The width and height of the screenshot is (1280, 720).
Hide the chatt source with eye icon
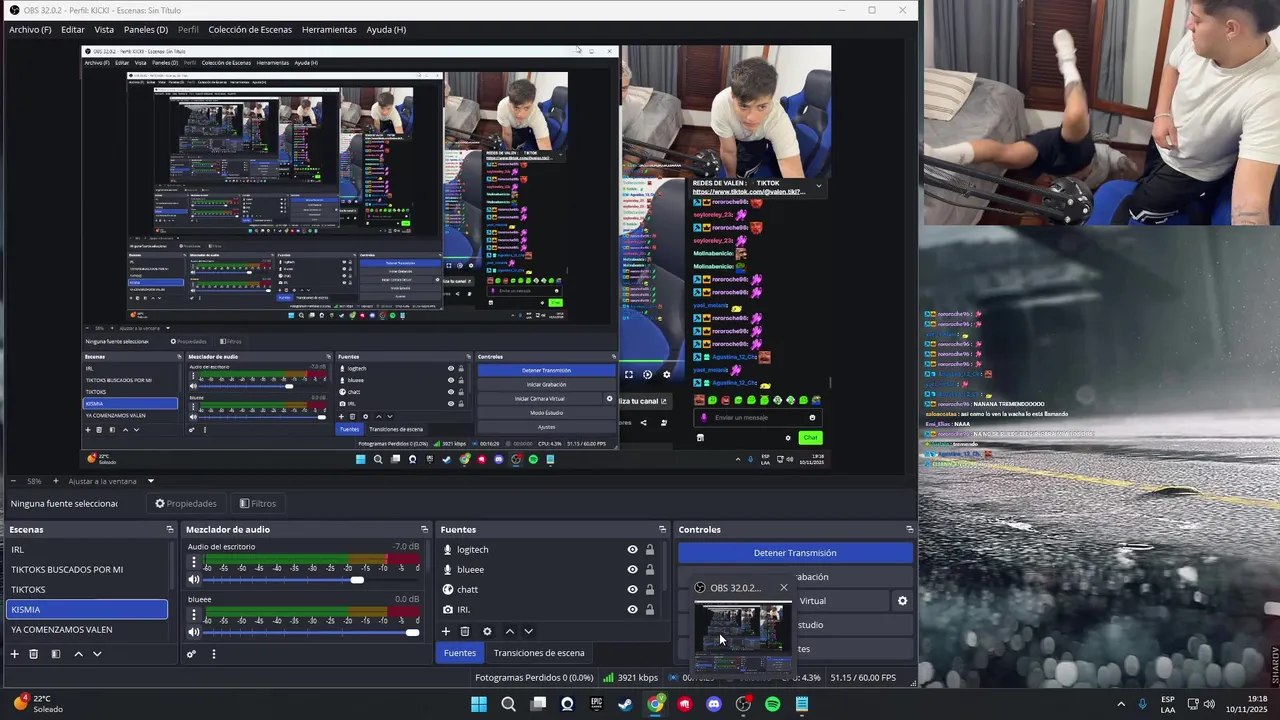[632, 589]
